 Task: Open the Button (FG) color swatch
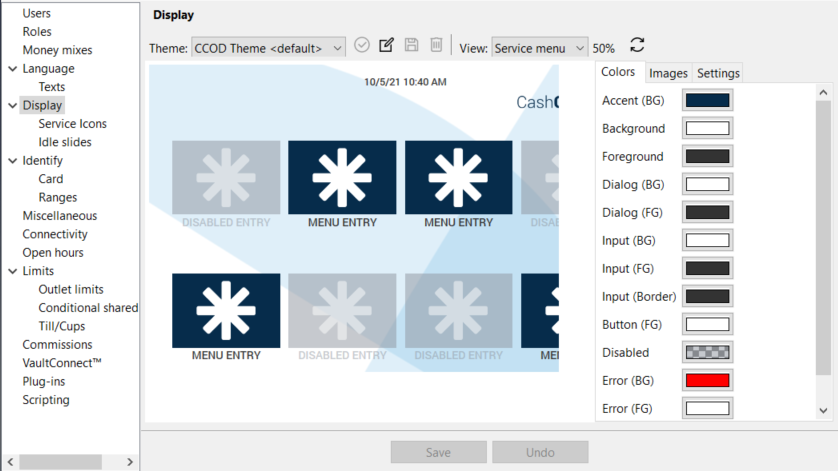pyautogui.click(x=708, y=325)
